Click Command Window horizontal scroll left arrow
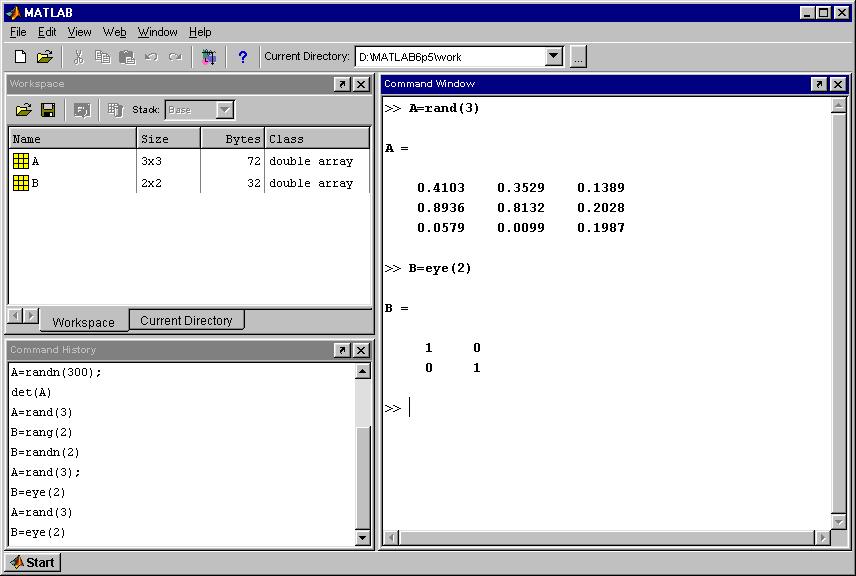 (391, 538)
